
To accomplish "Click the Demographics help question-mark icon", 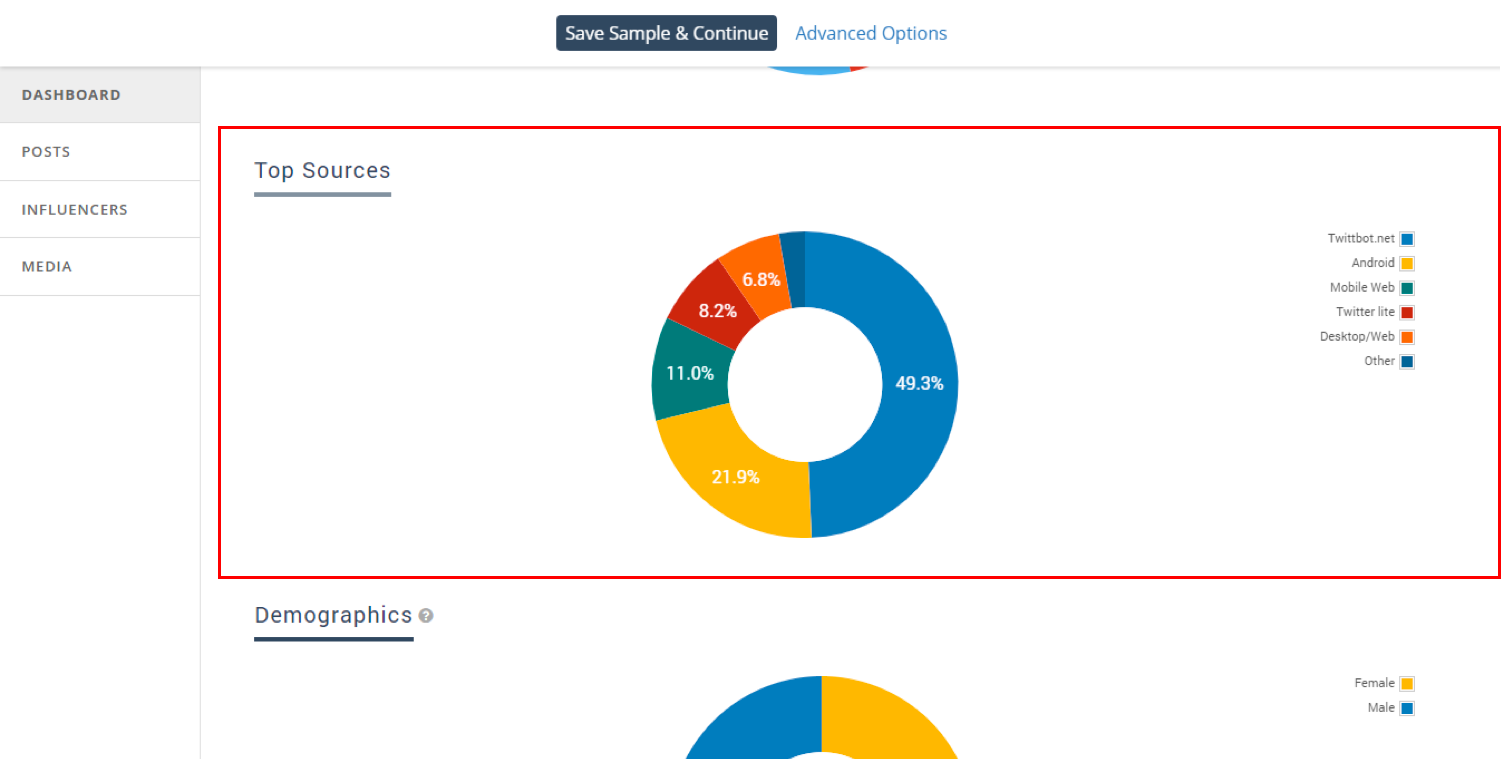I will tap(426, 616).
